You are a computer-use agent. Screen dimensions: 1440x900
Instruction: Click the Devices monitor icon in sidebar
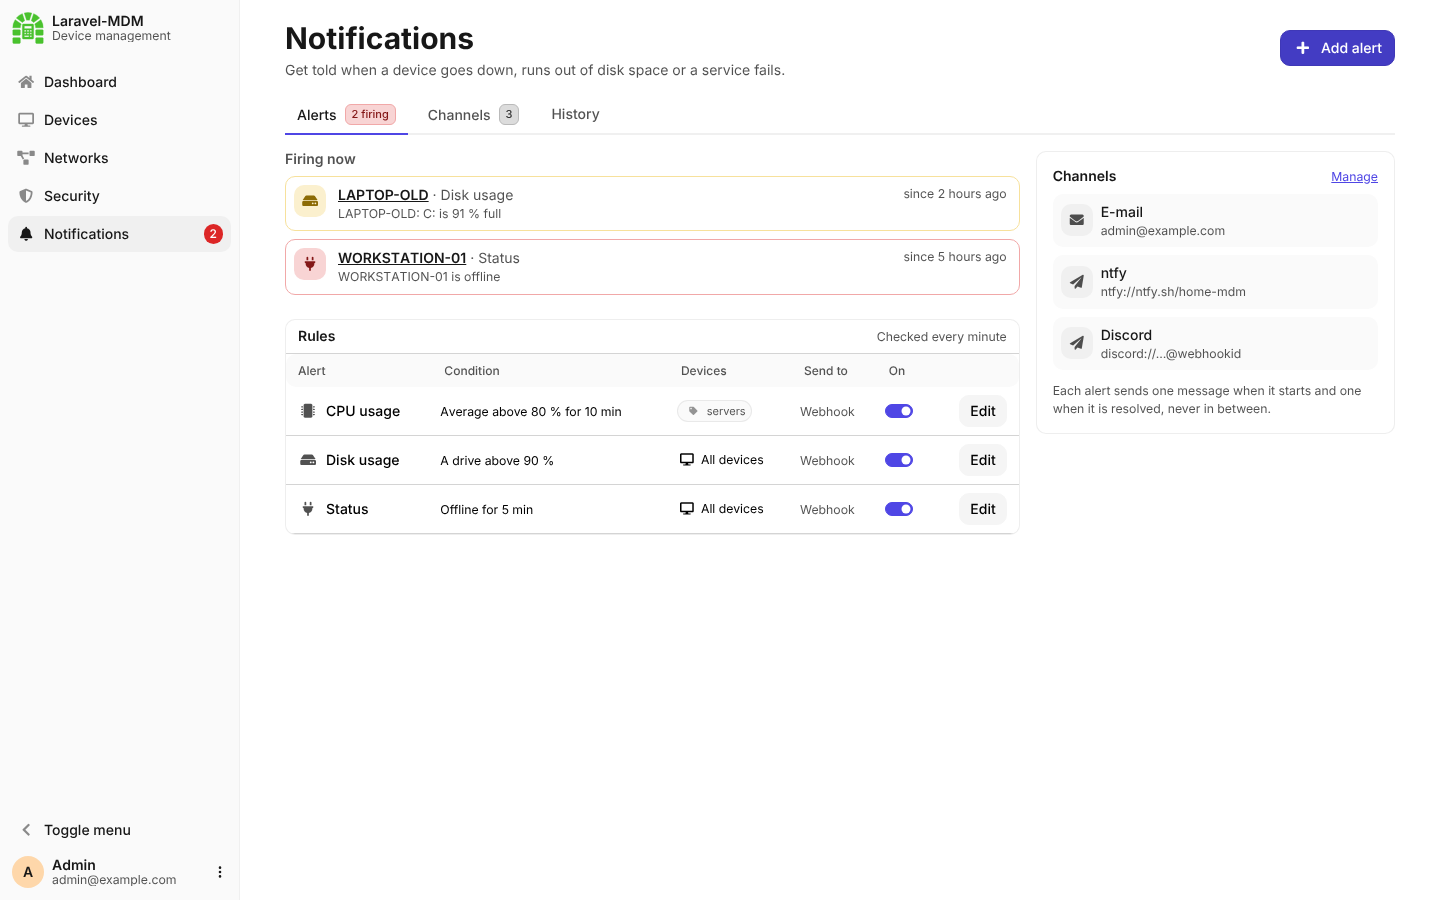pos(26,120)
